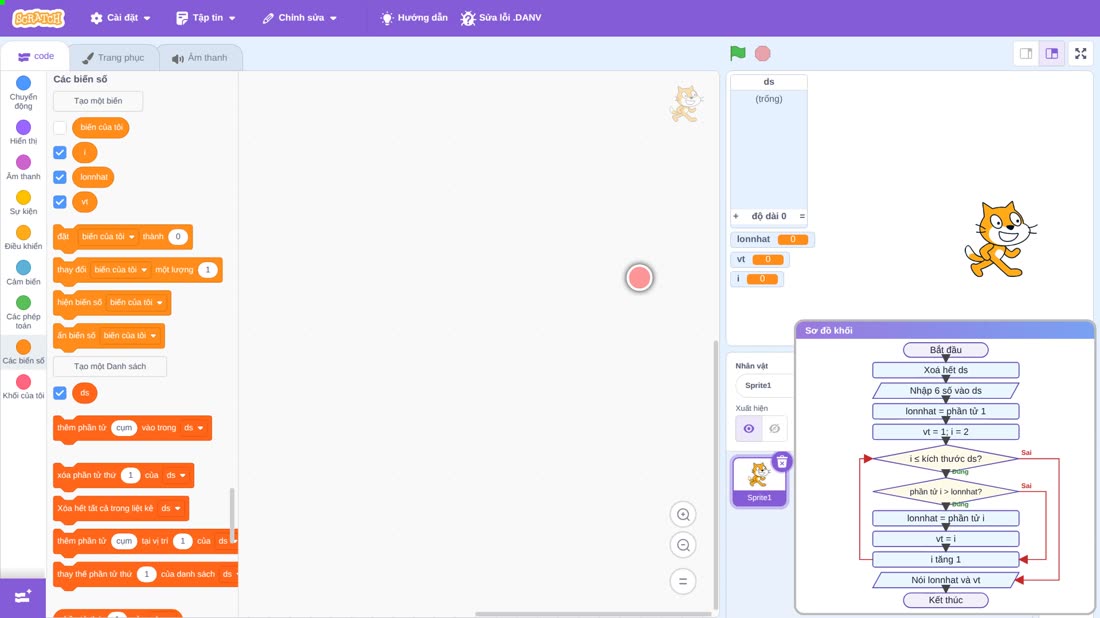Switch to small stage layout
The height and width of the screenshot is (618, 1100).
pyautogui.click(x=1026, y=53)
